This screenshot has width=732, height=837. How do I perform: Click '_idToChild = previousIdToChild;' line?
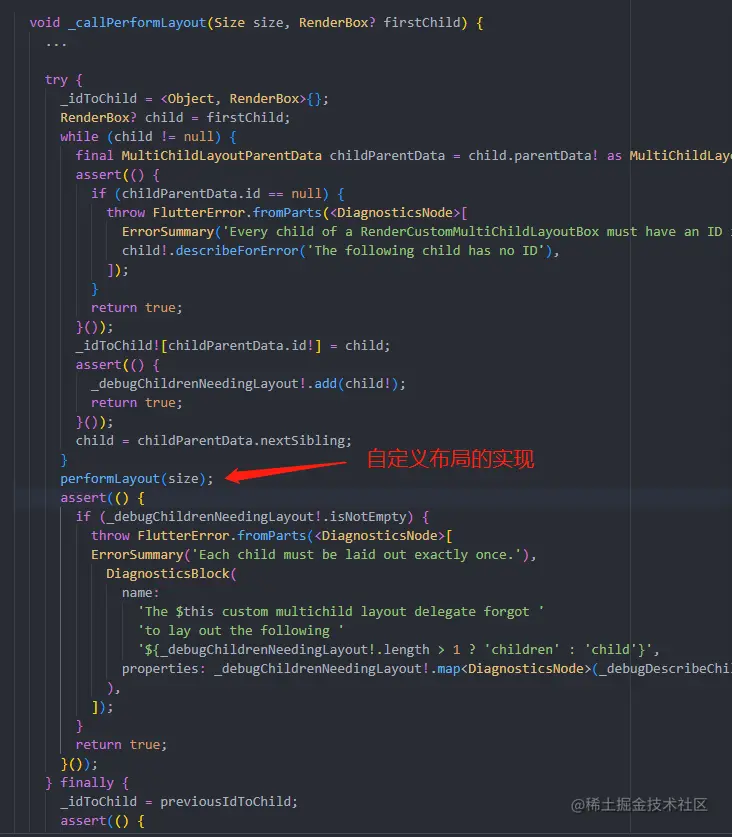179,802
